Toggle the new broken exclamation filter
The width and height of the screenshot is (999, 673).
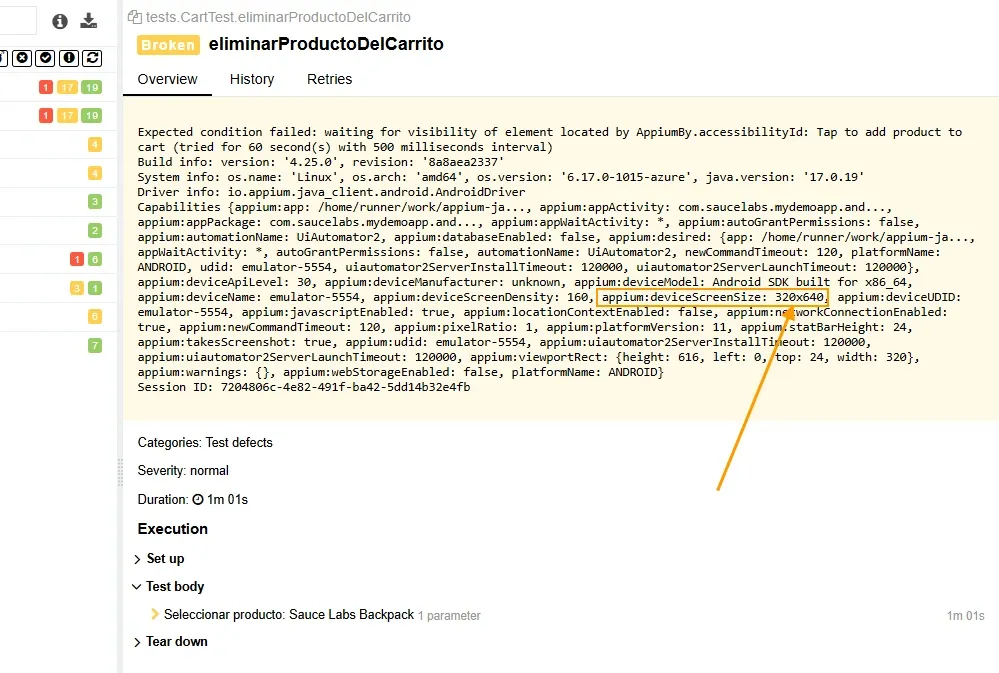coord(69,58)
